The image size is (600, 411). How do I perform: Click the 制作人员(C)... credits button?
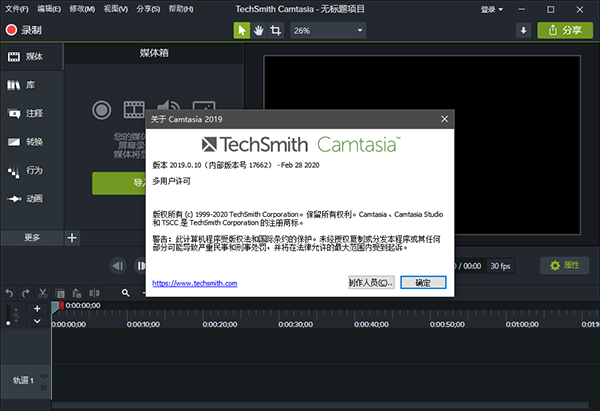click(371, 283)
